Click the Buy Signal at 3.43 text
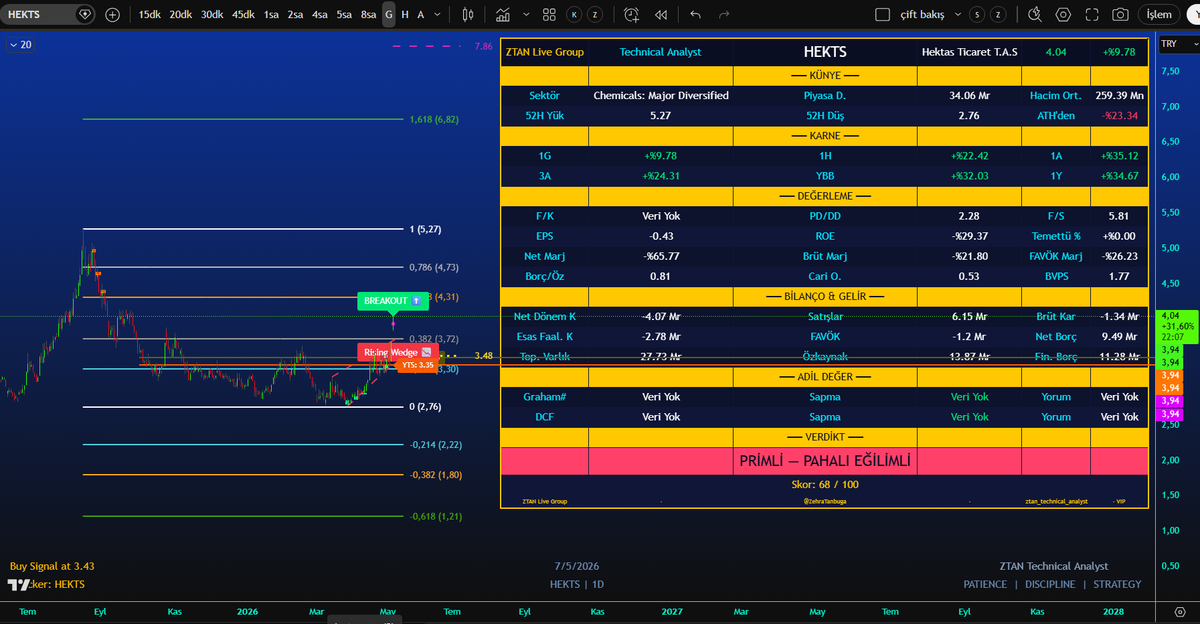Screen dimensions: 1200x624 click(x=52, y=566)
